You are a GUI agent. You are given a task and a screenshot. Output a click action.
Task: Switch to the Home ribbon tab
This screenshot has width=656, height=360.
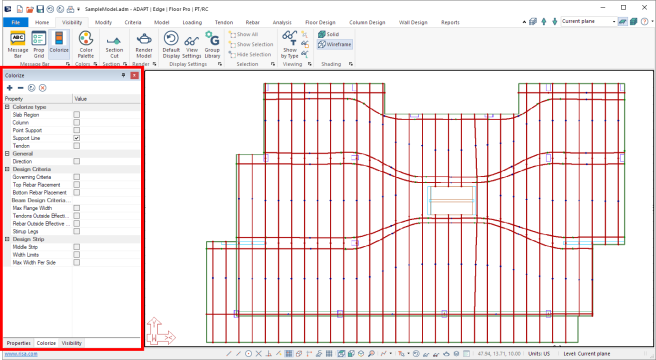pos(42,22)
